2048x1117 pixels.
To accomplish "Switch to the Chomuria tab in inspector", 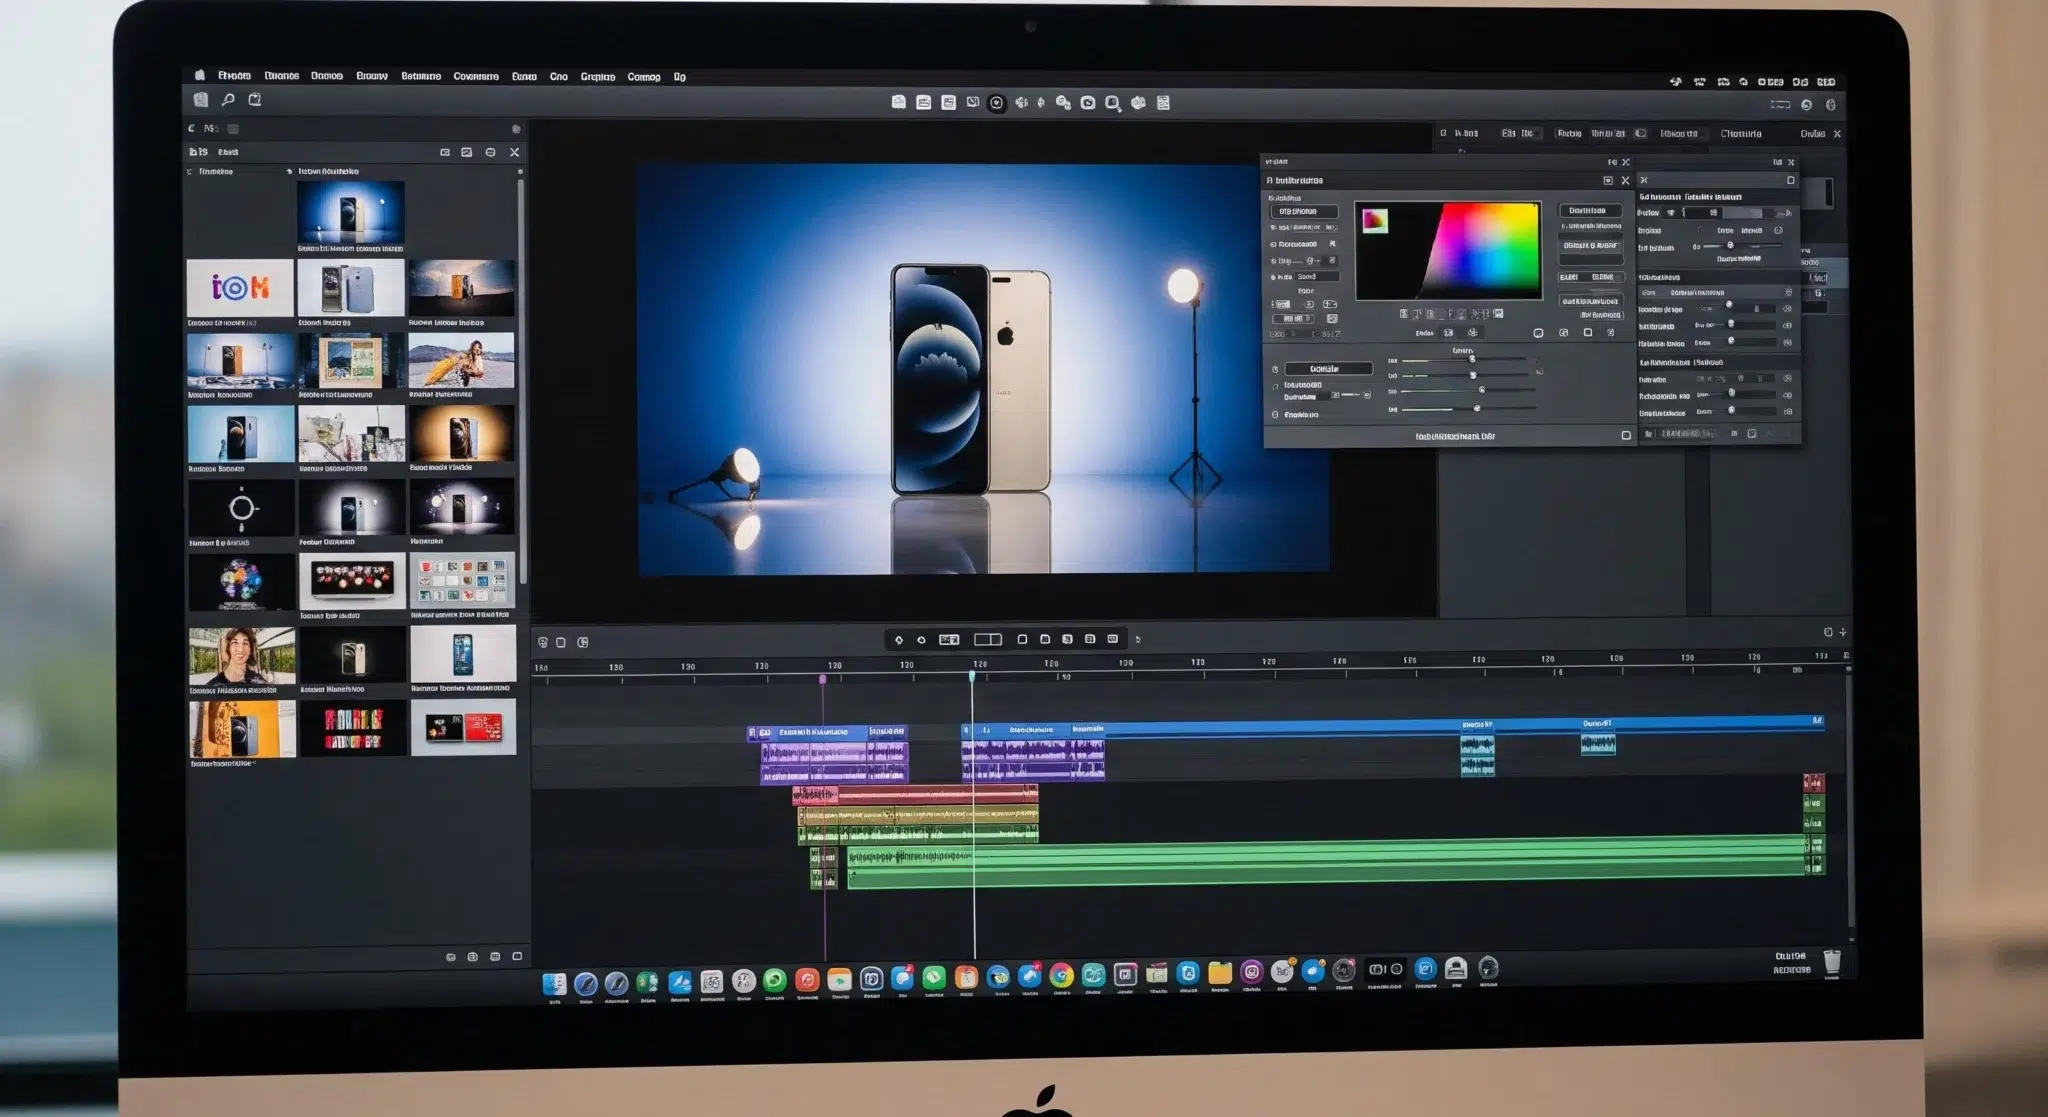I will [1740, 134].
